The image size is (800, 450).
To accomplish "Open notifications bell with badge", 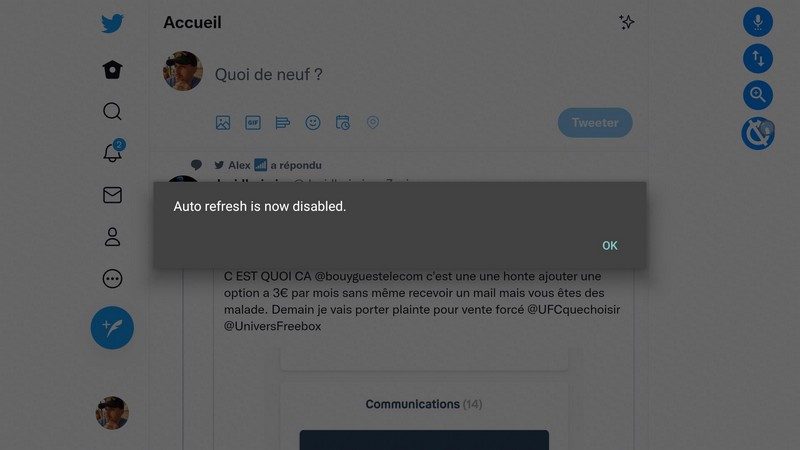I will (113, 151).
